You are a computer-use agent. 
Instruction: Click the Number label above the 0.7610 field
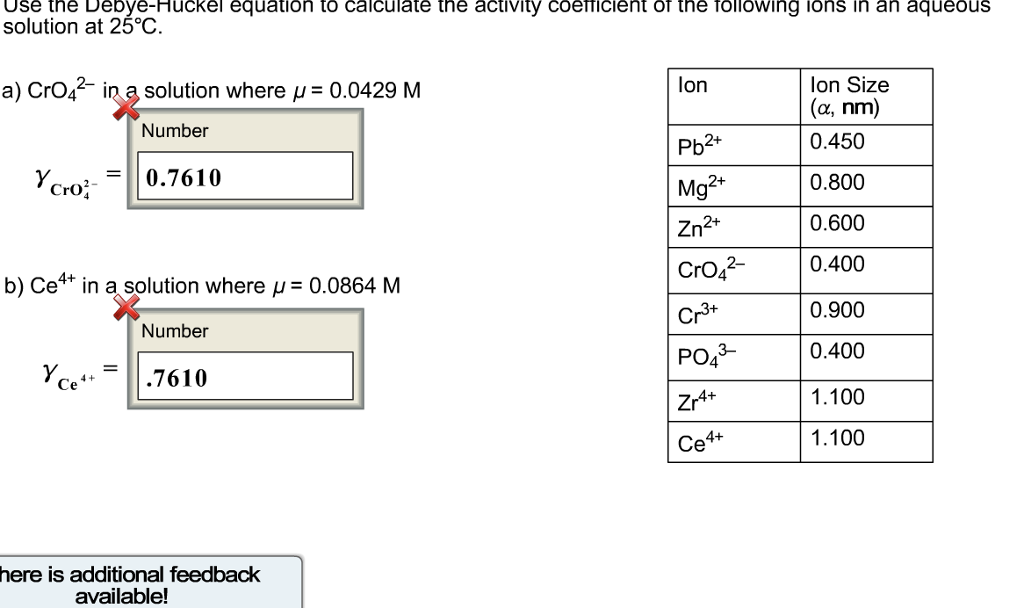pos(176,130)
